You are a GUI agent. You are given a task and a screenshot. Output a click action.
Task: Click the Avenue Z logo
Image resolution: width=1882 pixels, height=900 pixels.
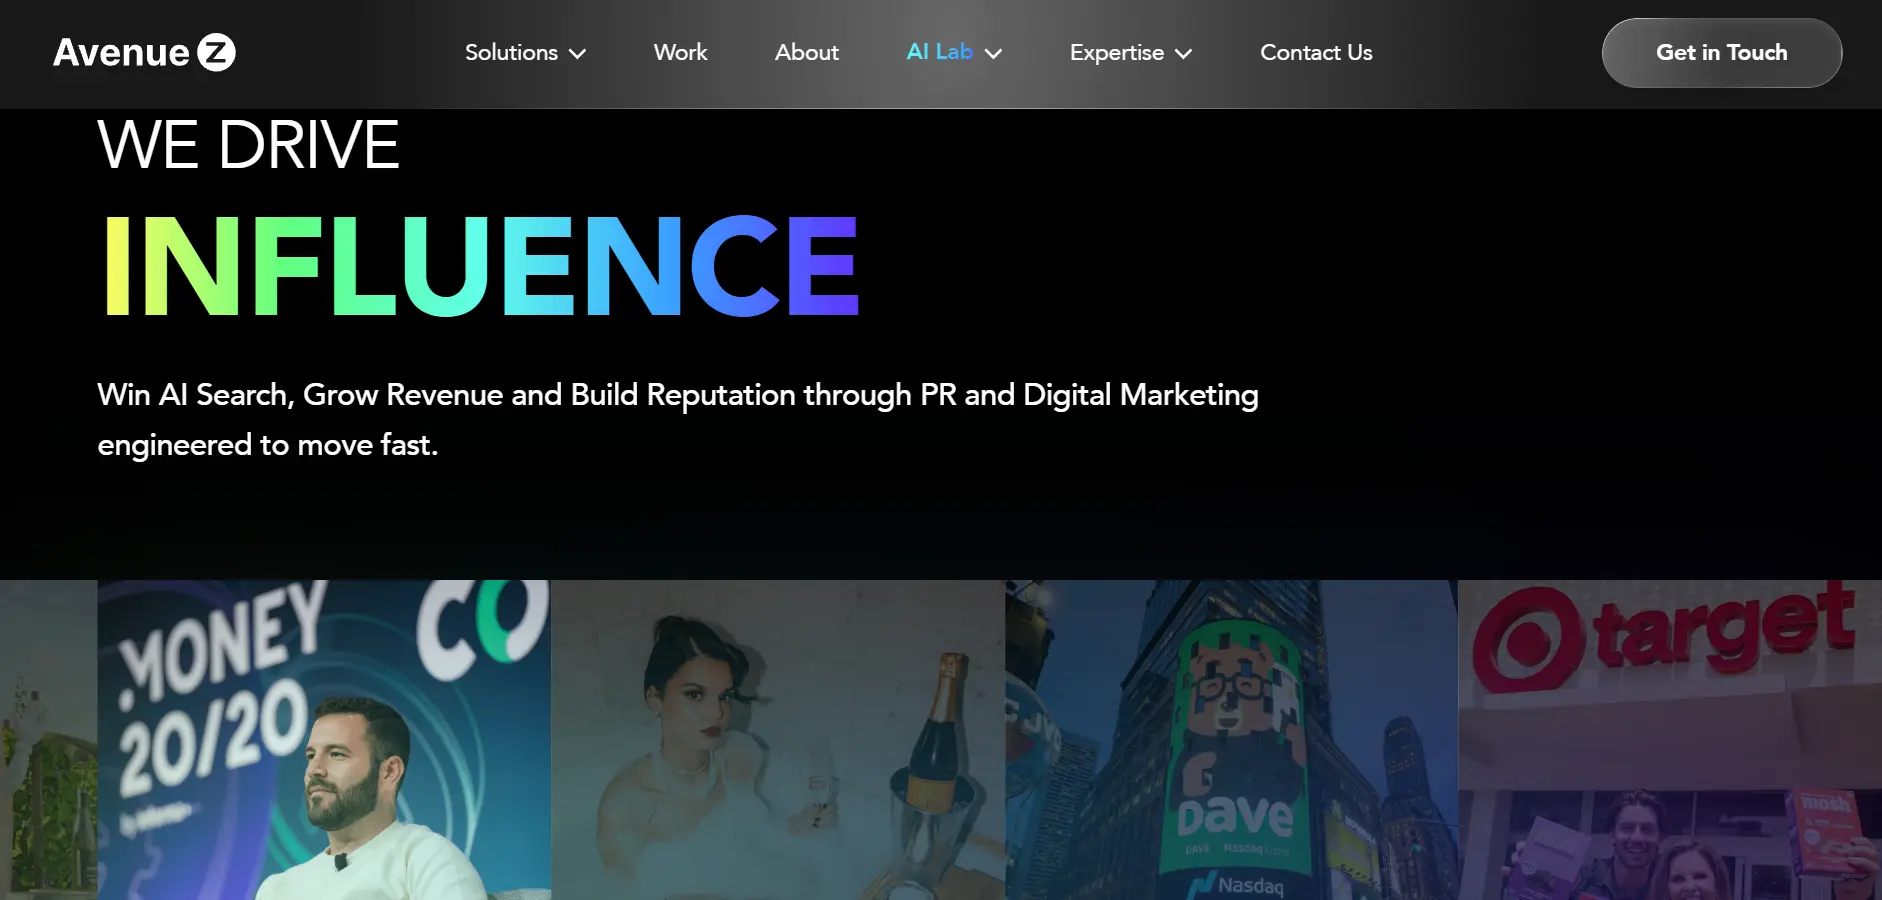(145, 53)
